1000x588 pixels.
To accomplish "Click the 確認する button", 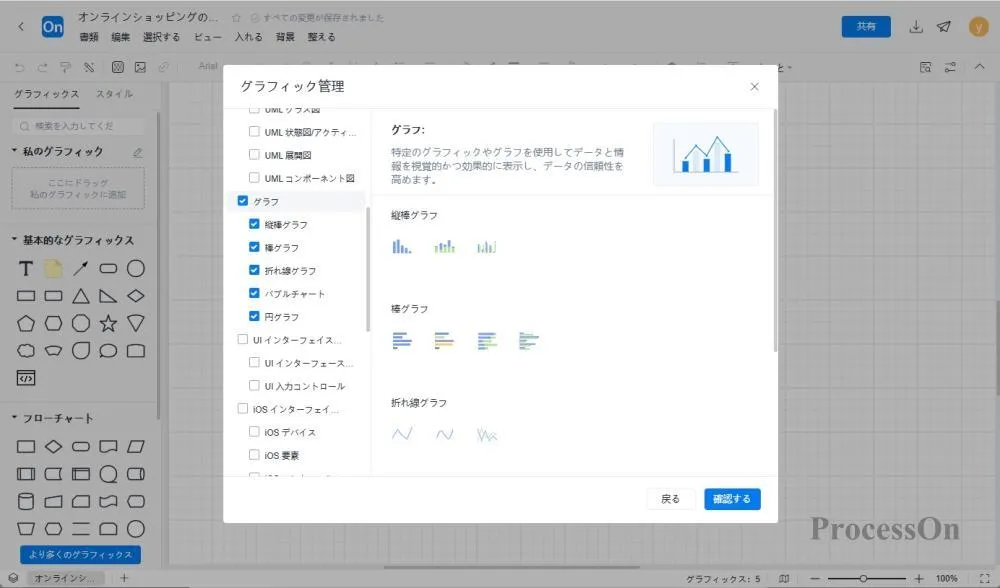I will click(x=732, y=499).
